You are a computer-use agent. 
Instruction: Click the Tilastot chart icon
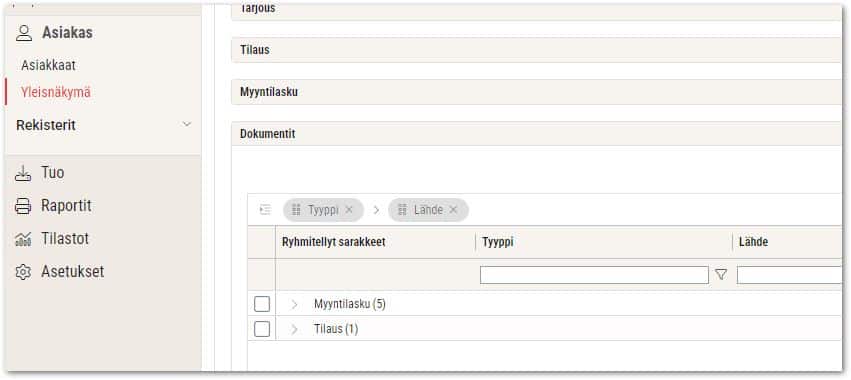(23, 239)
